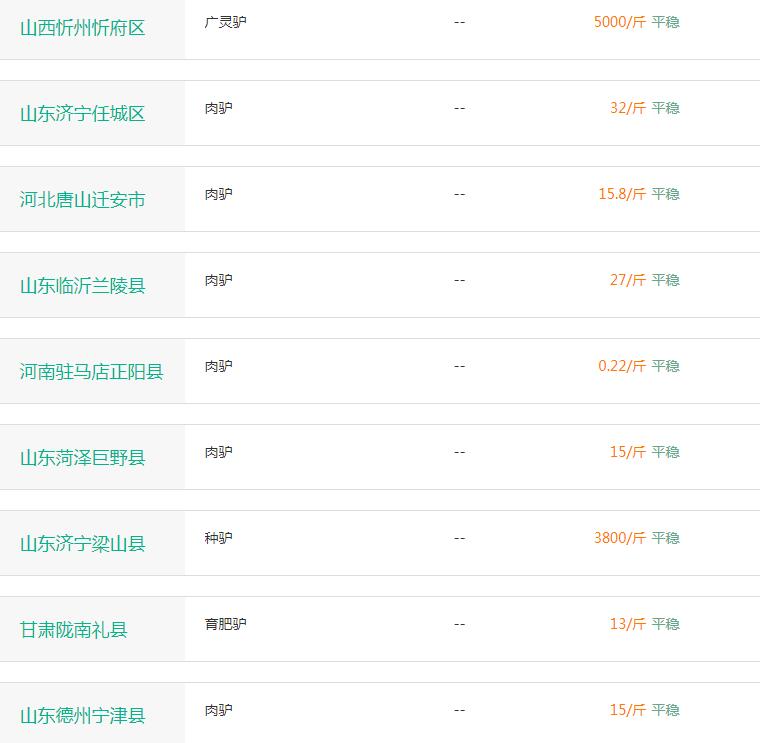The height and width of the screenshot is (743, 760).
Task: Click the 5000/斤 price value
Action: click(620, 22)
